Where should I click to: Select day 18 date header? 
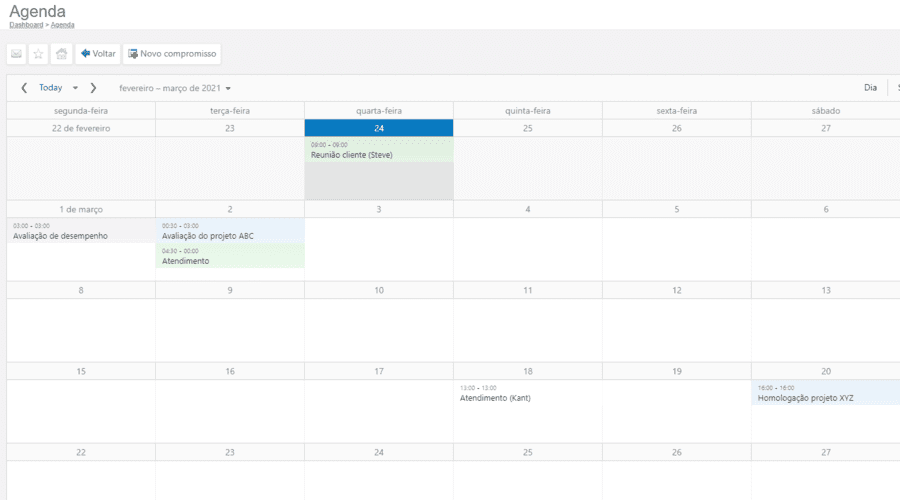(527, 371)
